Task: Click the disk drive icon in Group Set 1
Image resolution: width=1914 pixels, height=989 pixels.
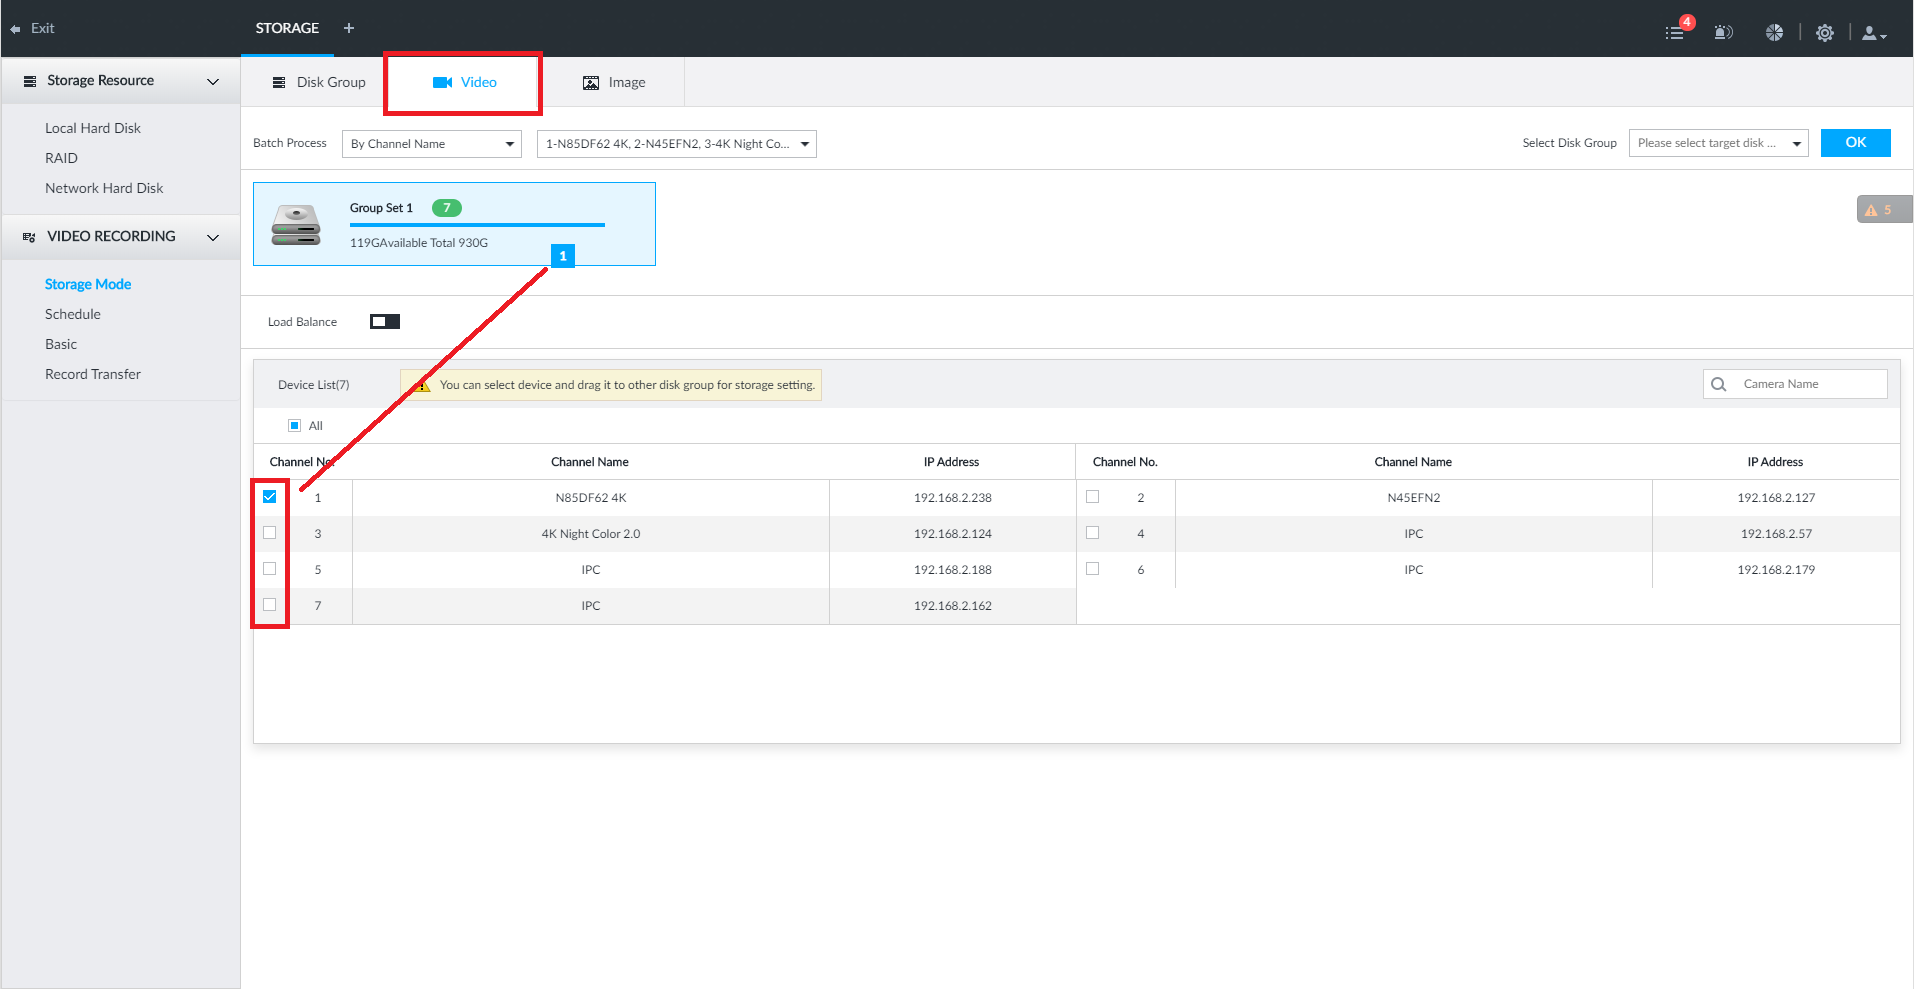Action: (296, 225)
